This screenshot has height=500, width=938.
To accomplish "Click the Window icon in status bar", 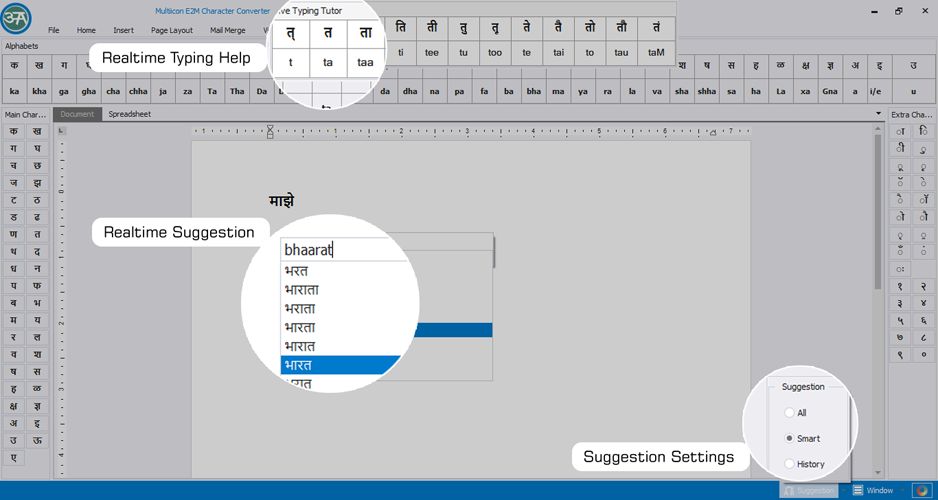I will tap(858, 490).
